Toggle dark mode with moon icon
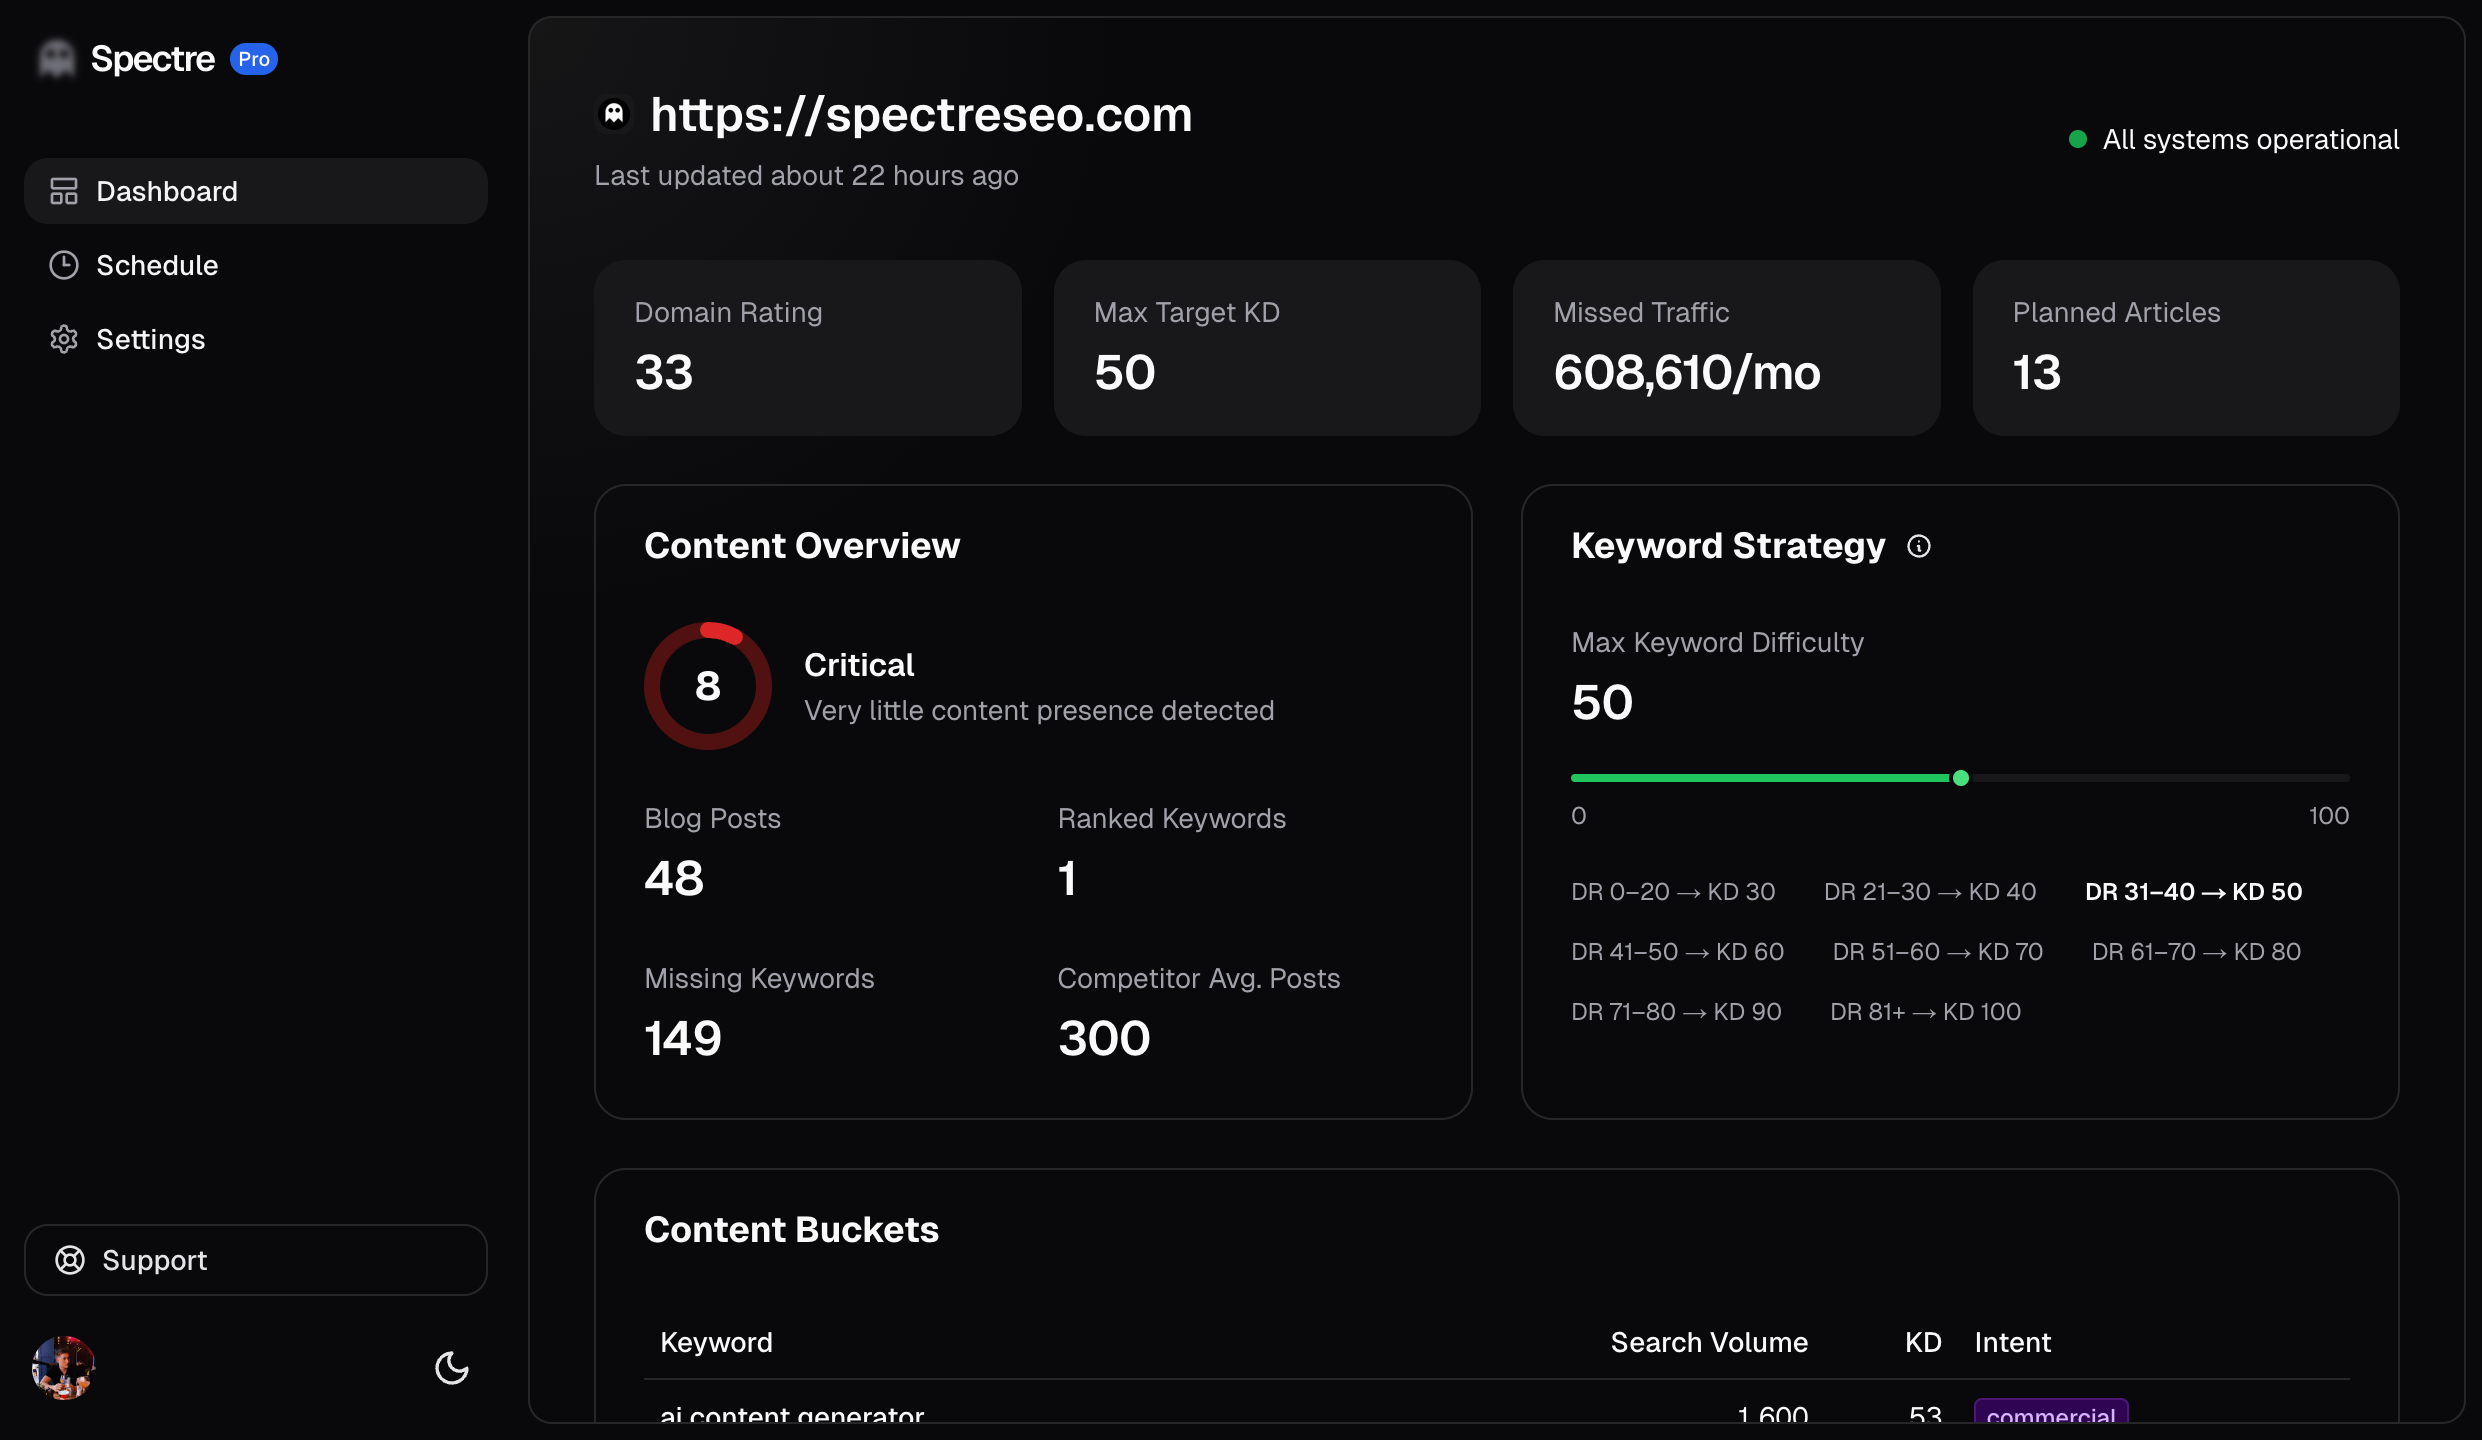The width and height of the screenshot is (2482, 1440). (452, 1368)
